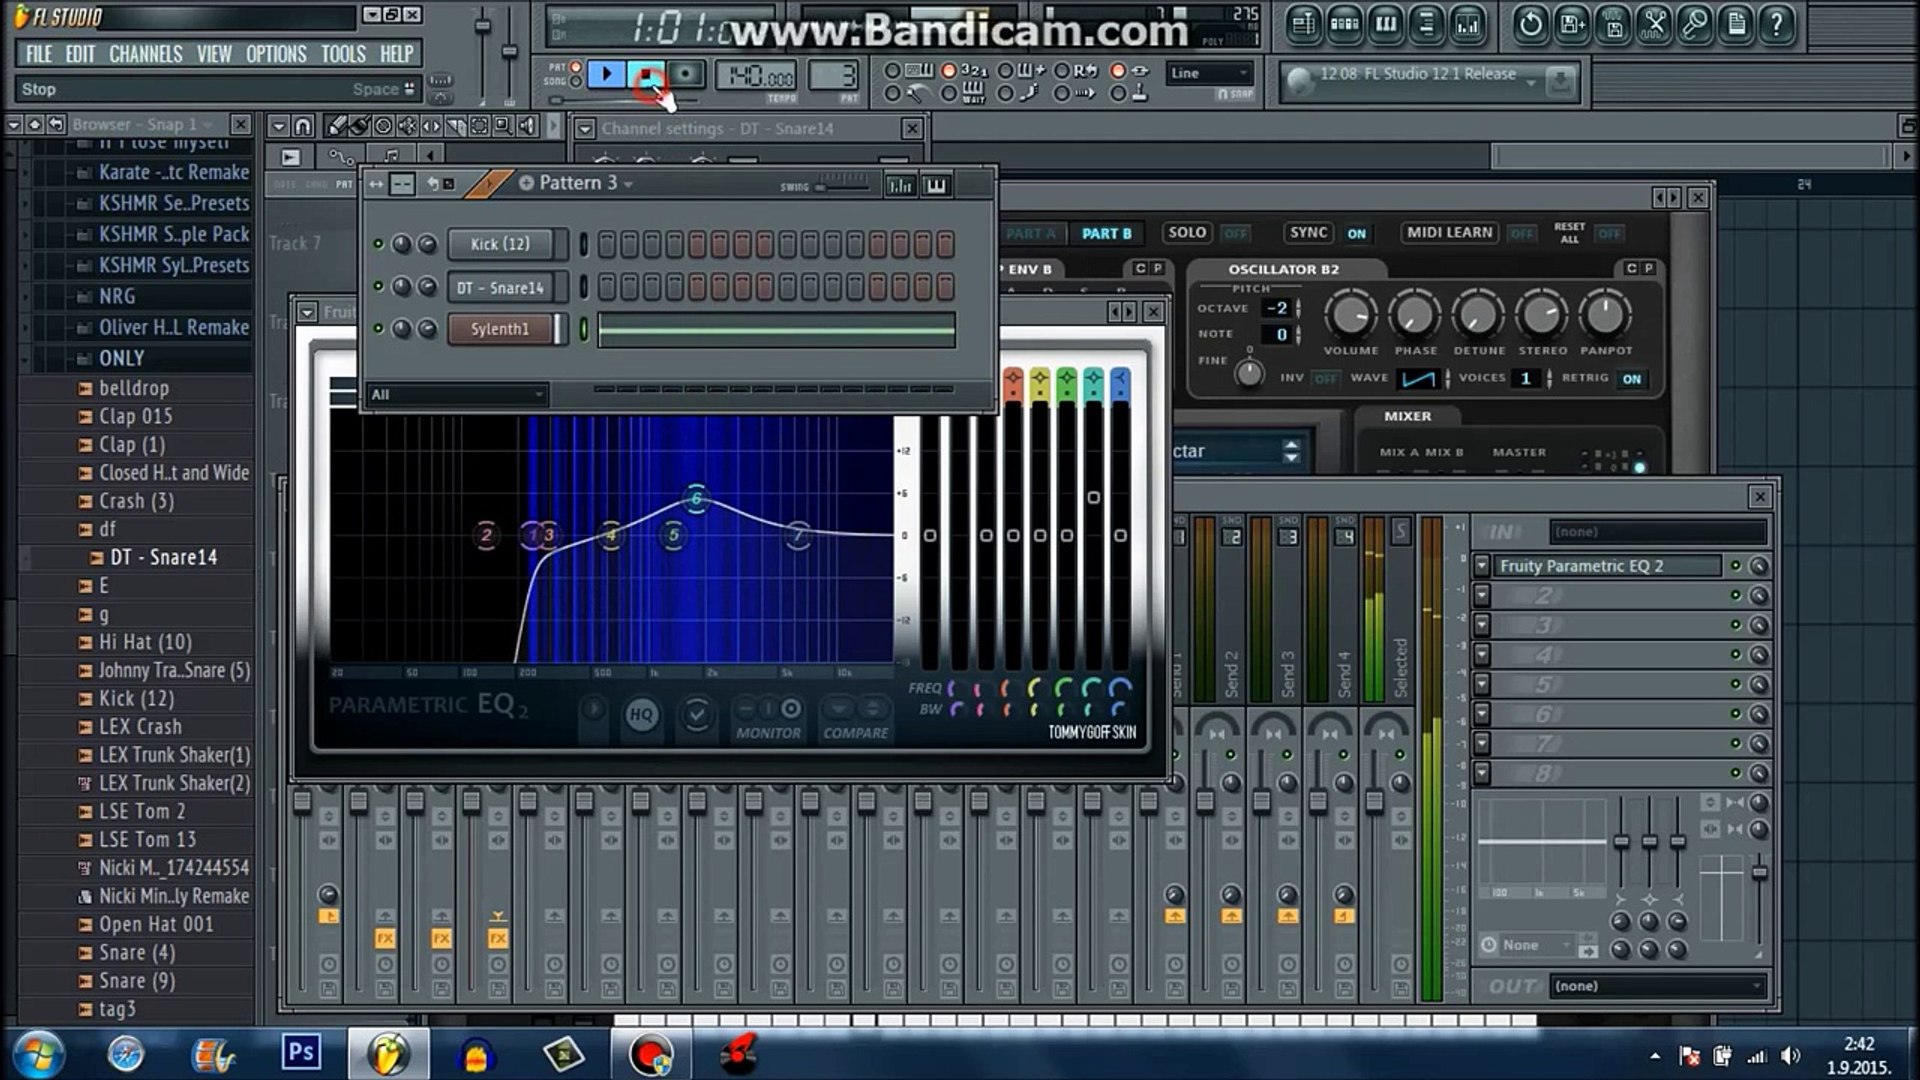Screen dimensions: 1920x1080
Task: Select the Kick (12) channel button
Action: (x=500, y=244)
